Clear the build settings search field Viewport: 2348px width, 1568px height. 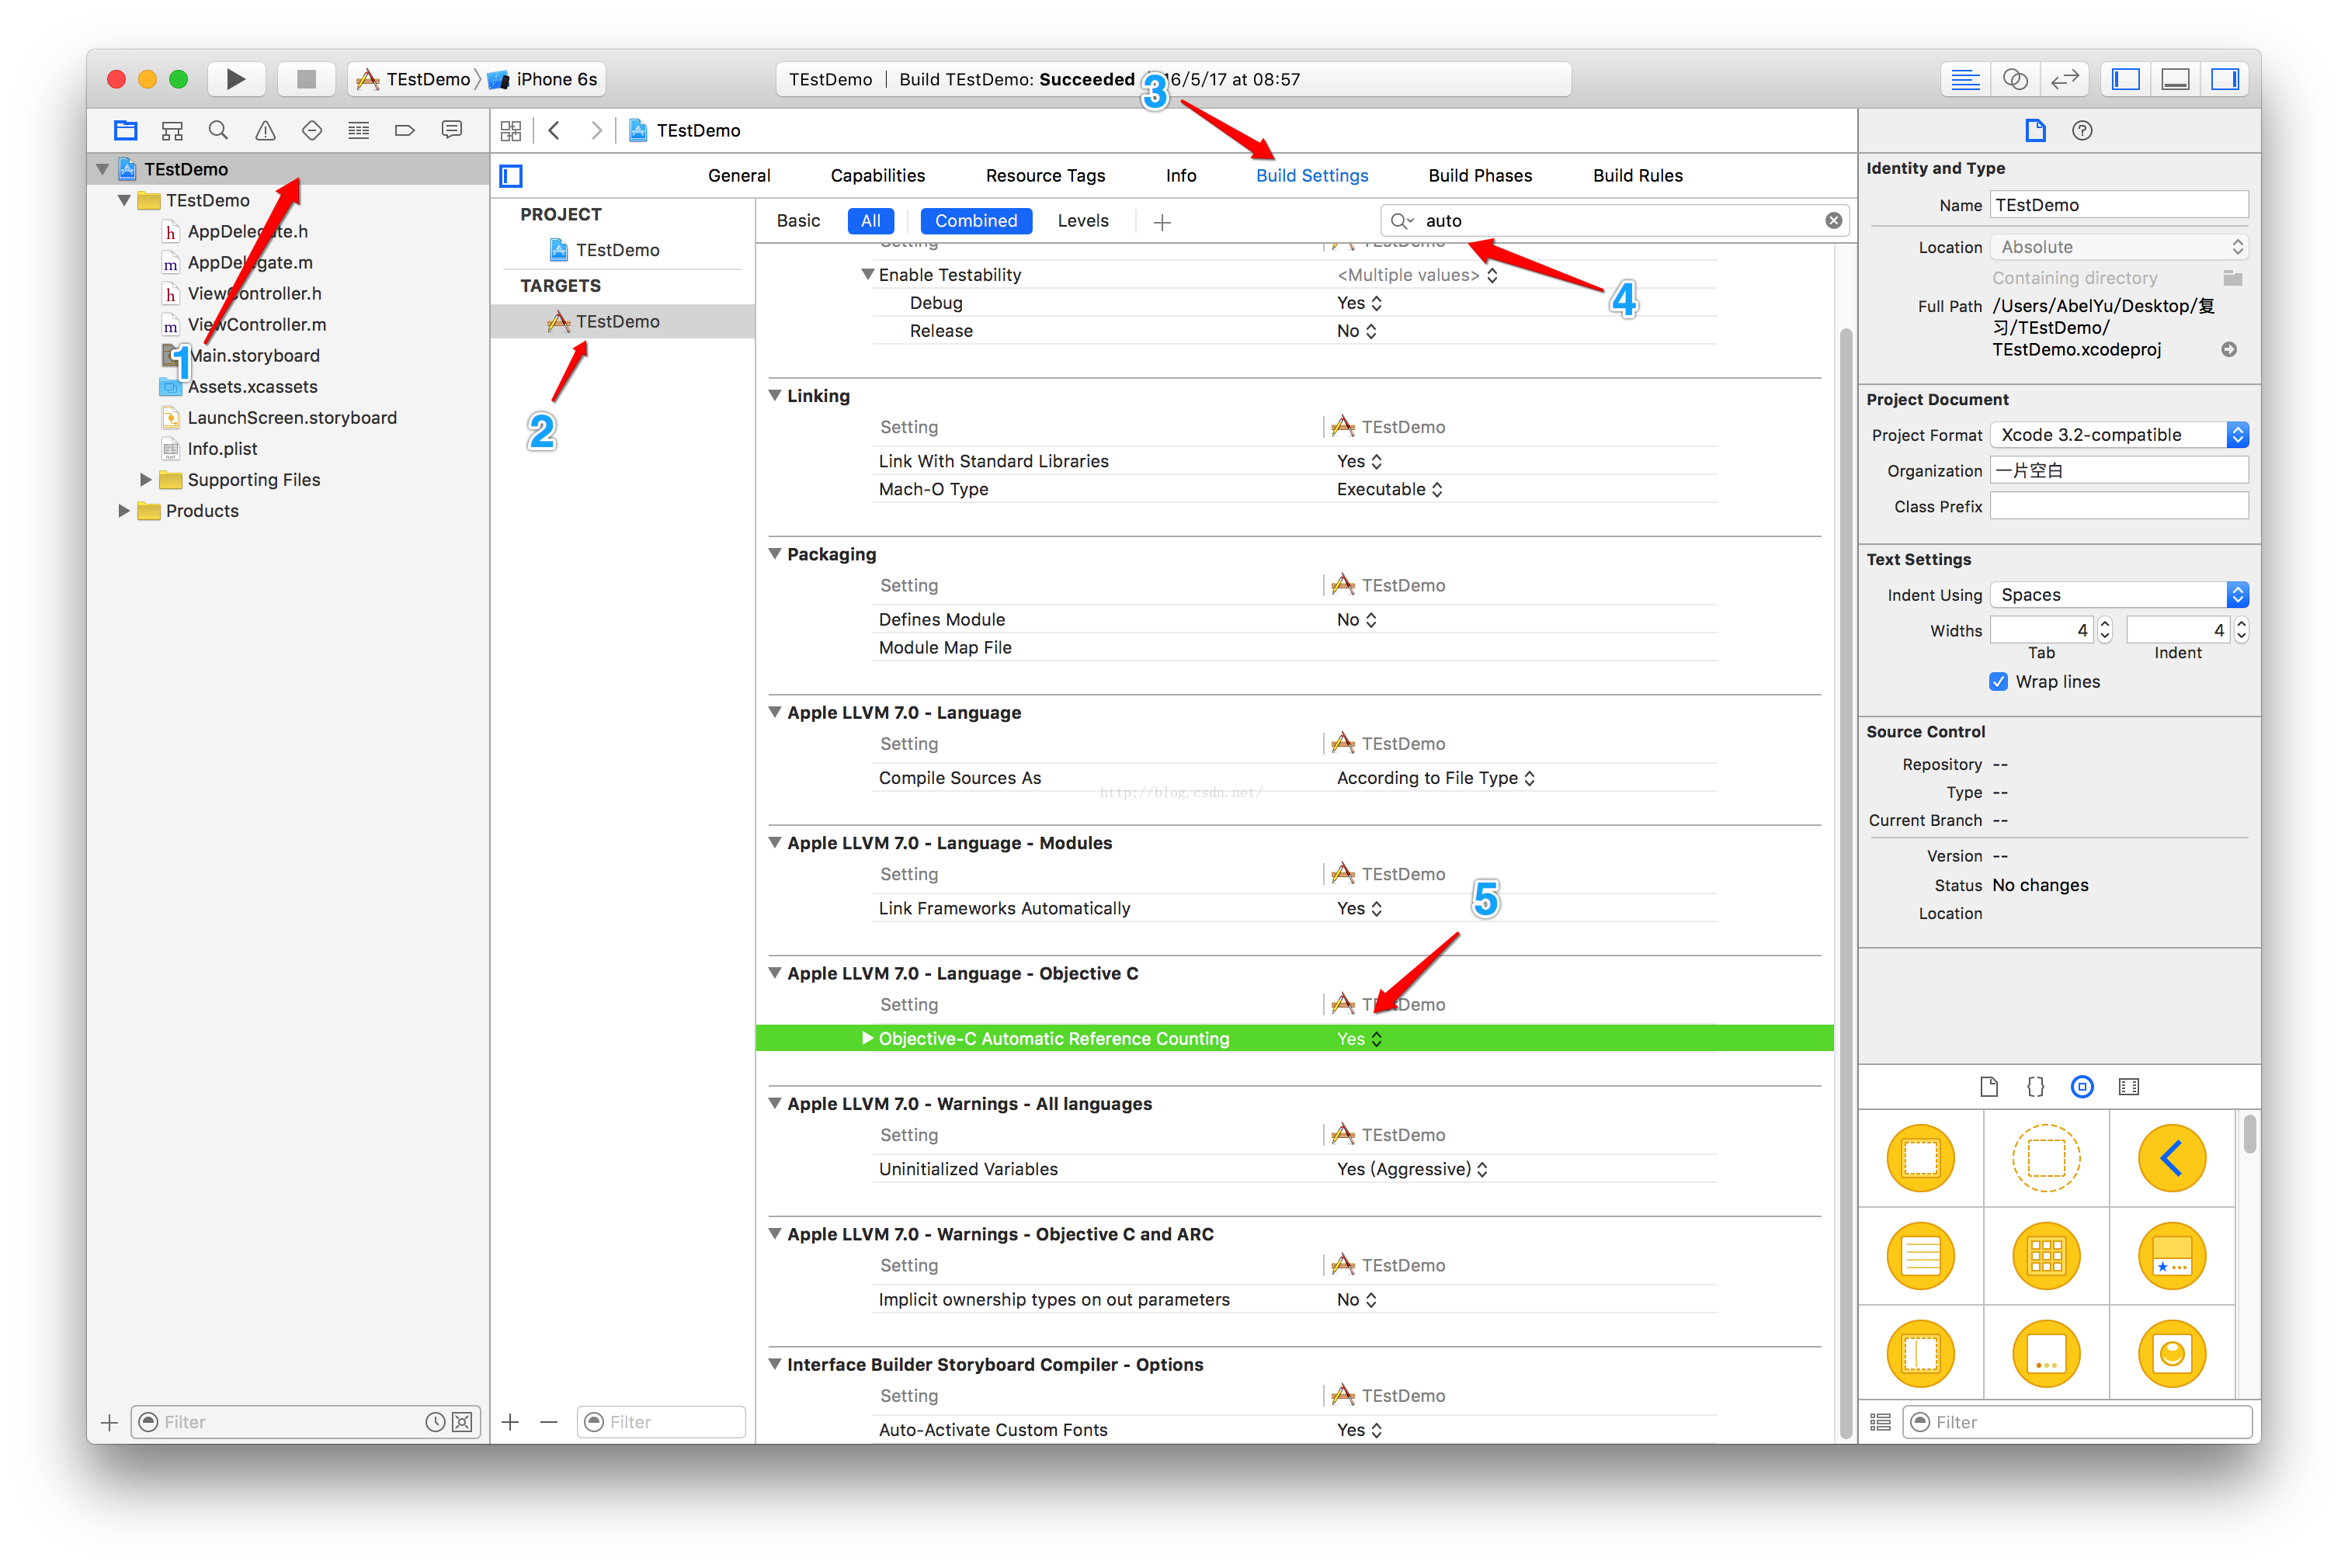pos(1833,220)
